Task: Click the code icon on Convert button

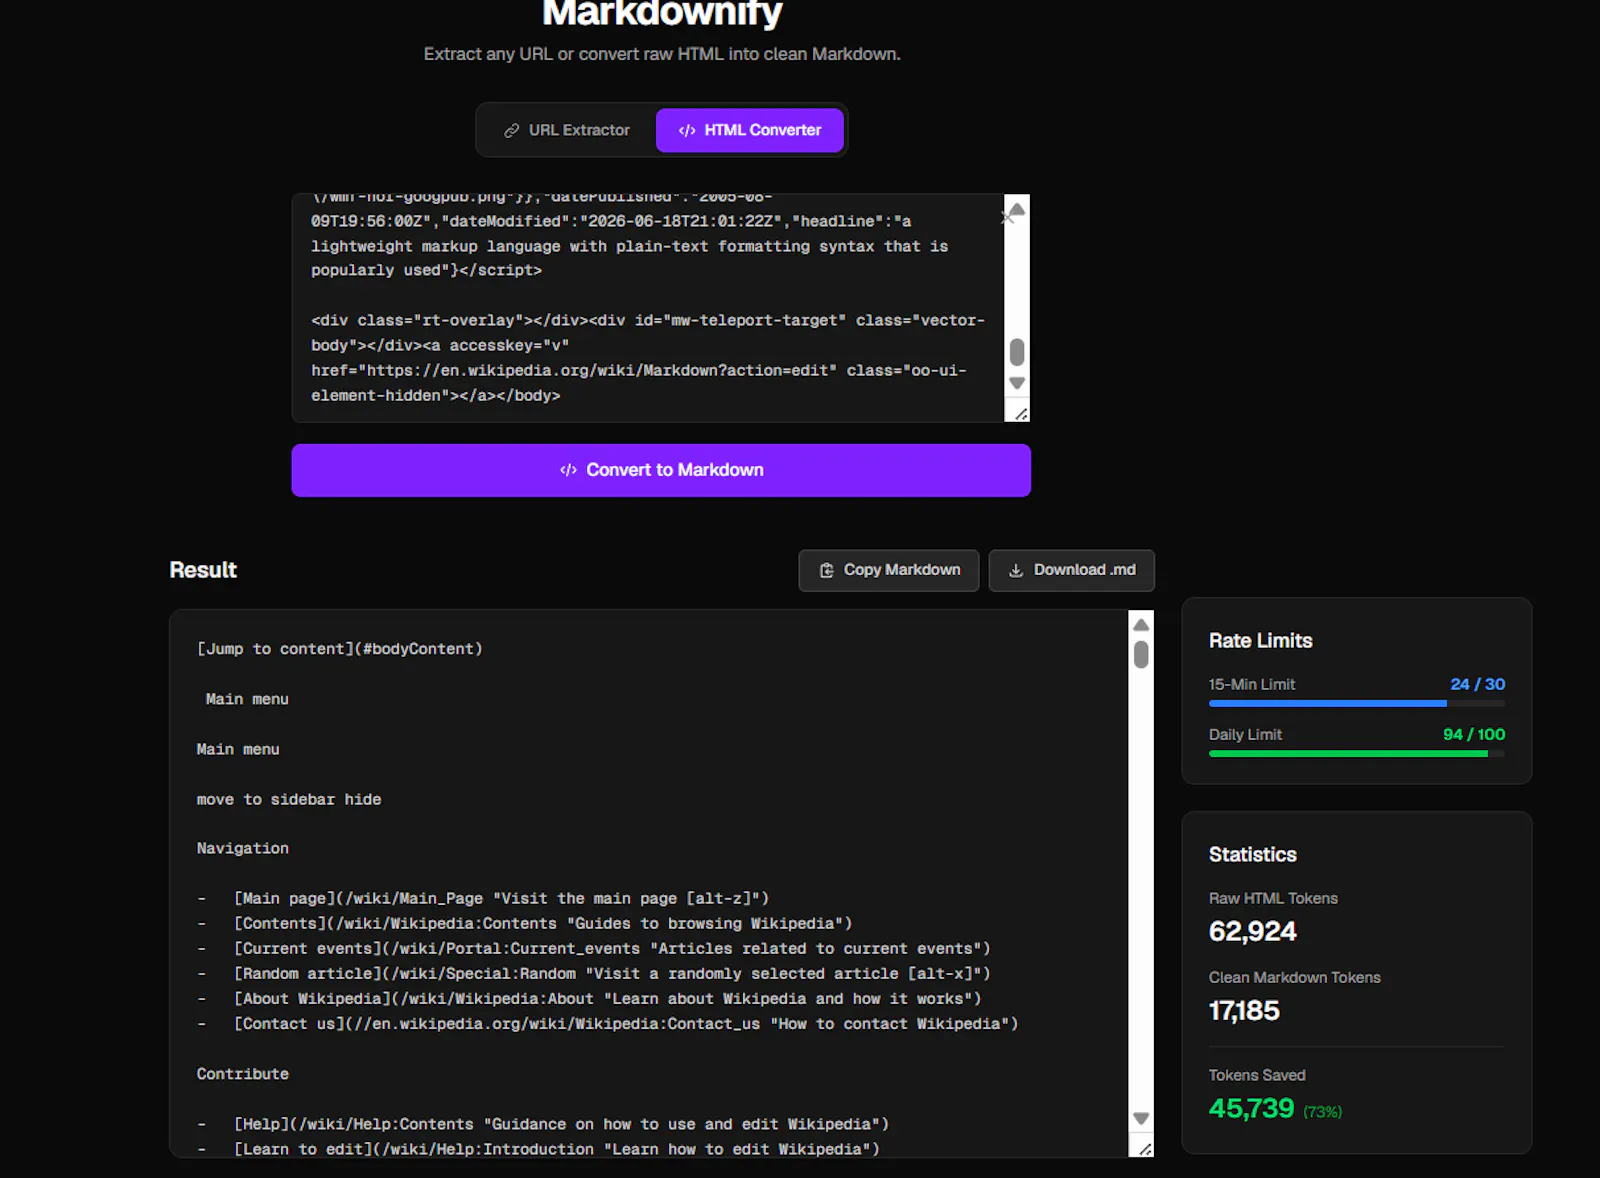Action: pos(568,470)
